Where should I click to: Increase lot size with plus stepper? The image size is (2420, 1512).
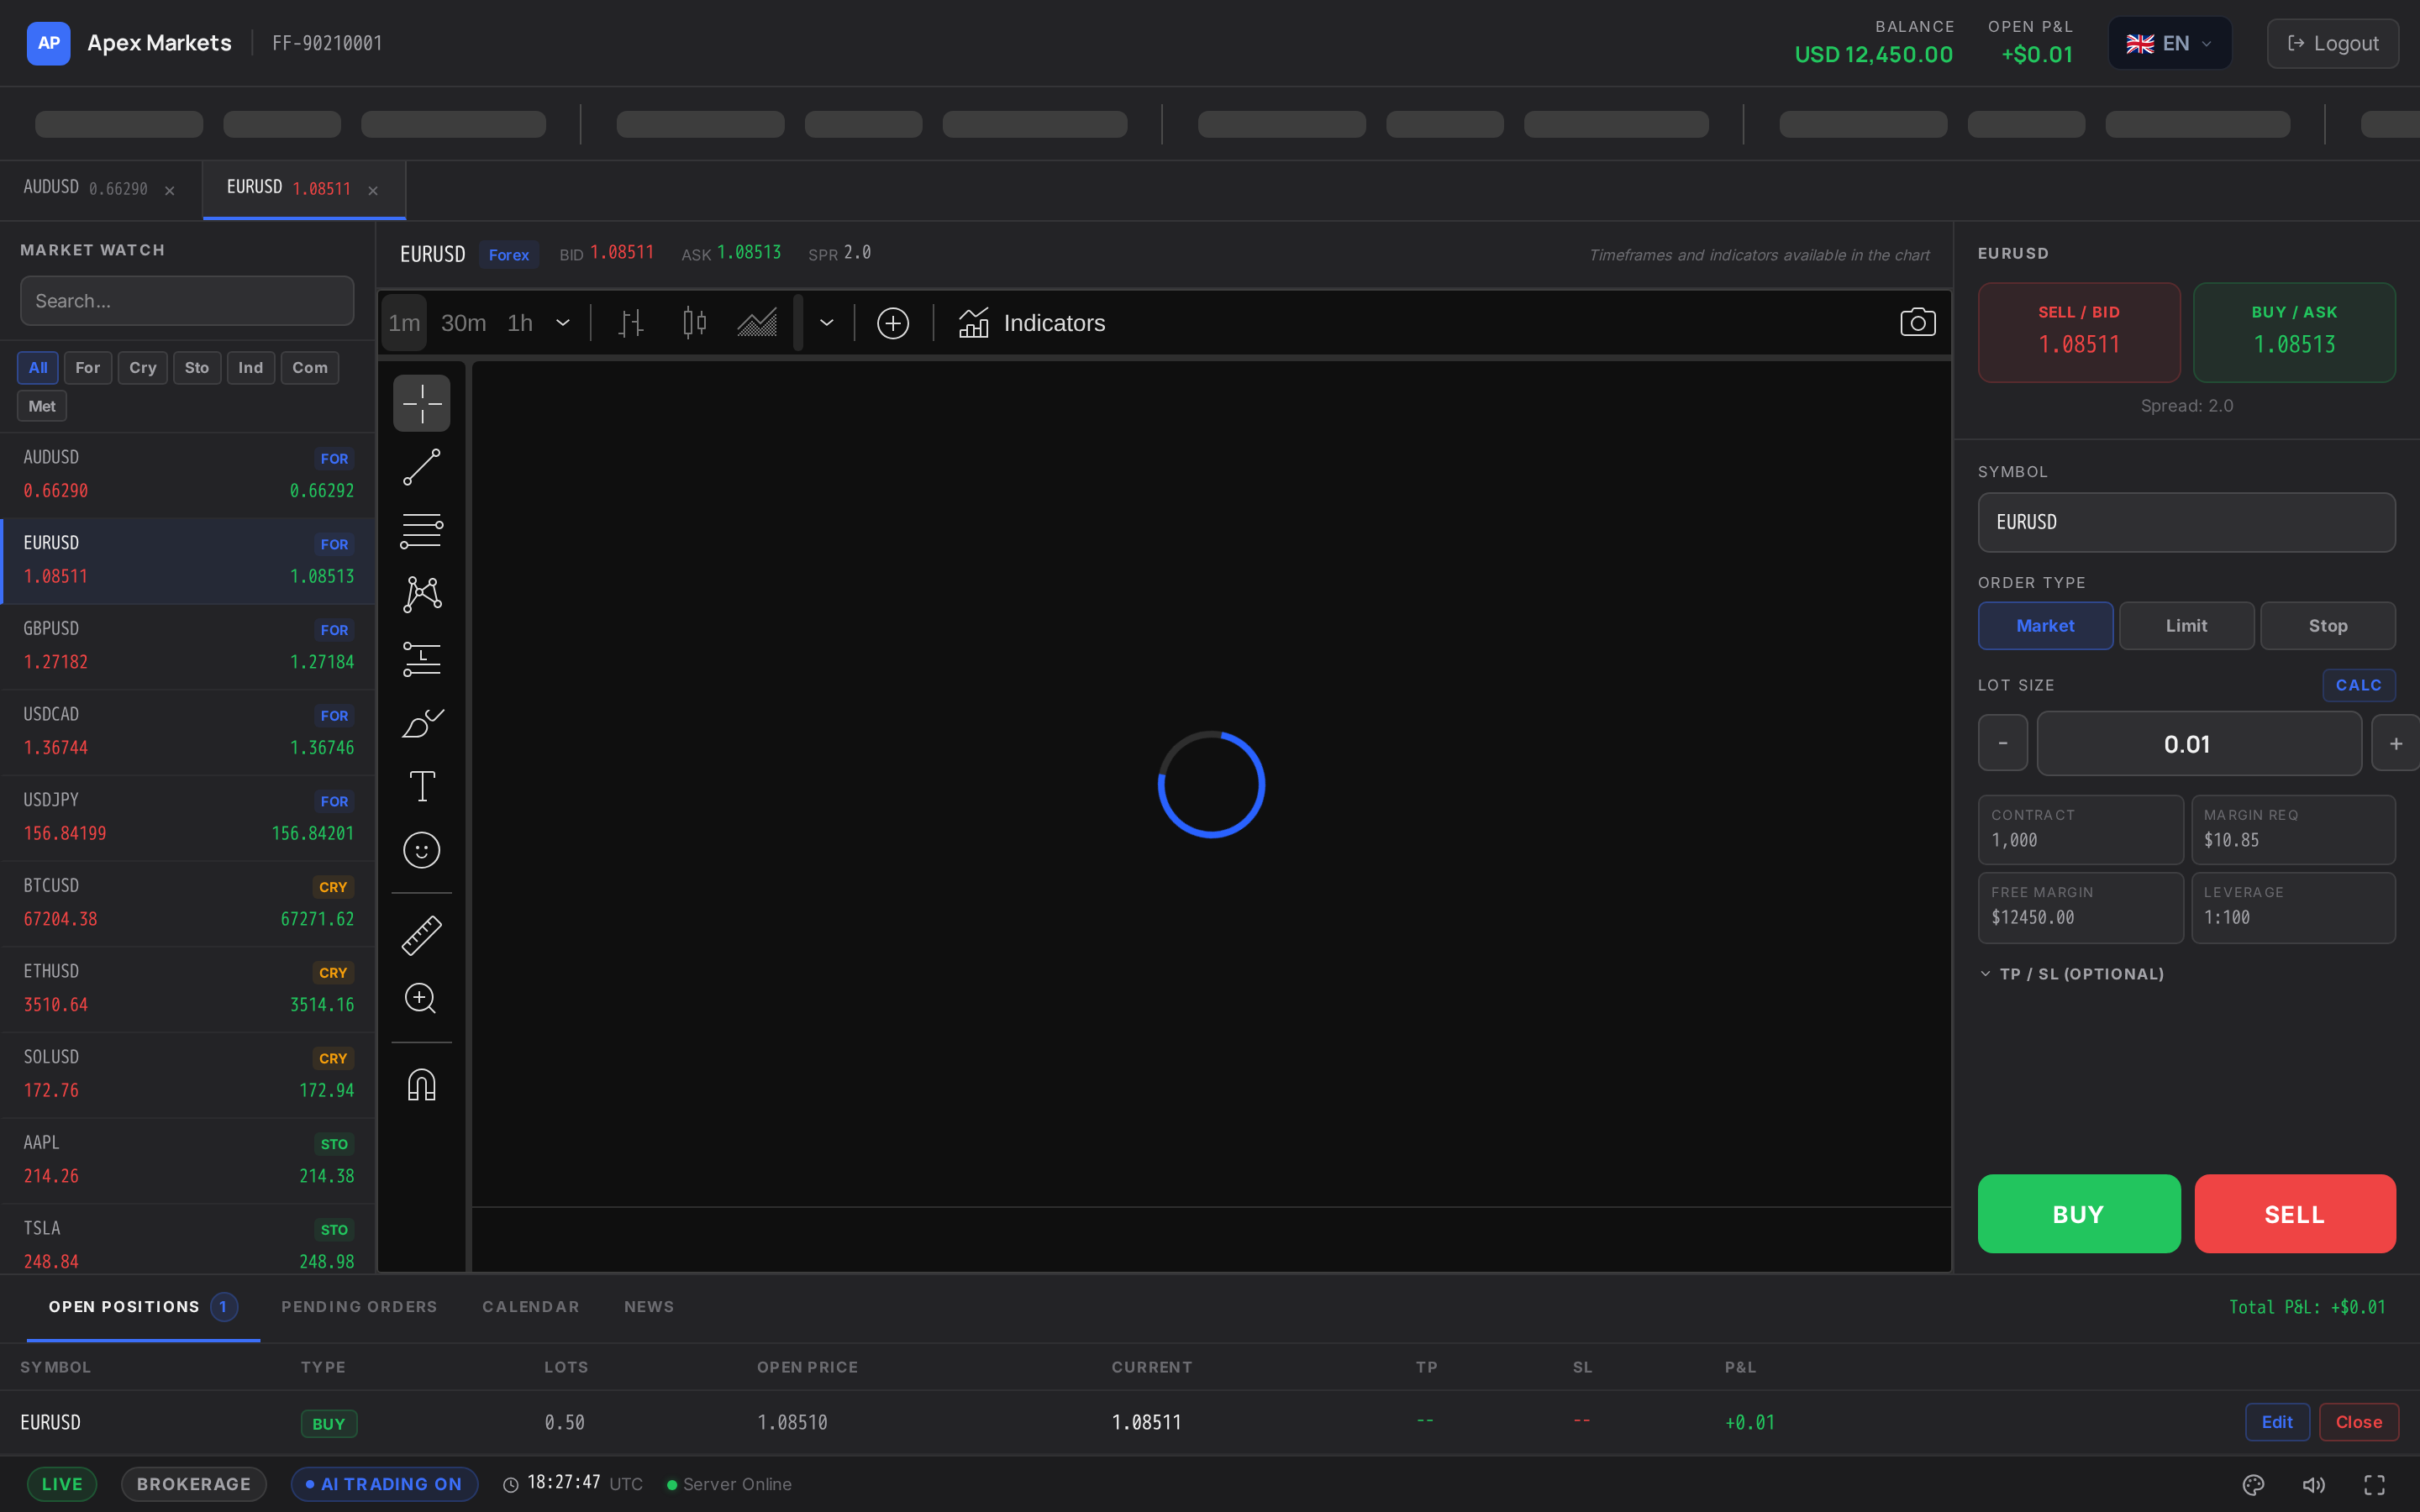pyautogui.click(x=2395, y=744)
